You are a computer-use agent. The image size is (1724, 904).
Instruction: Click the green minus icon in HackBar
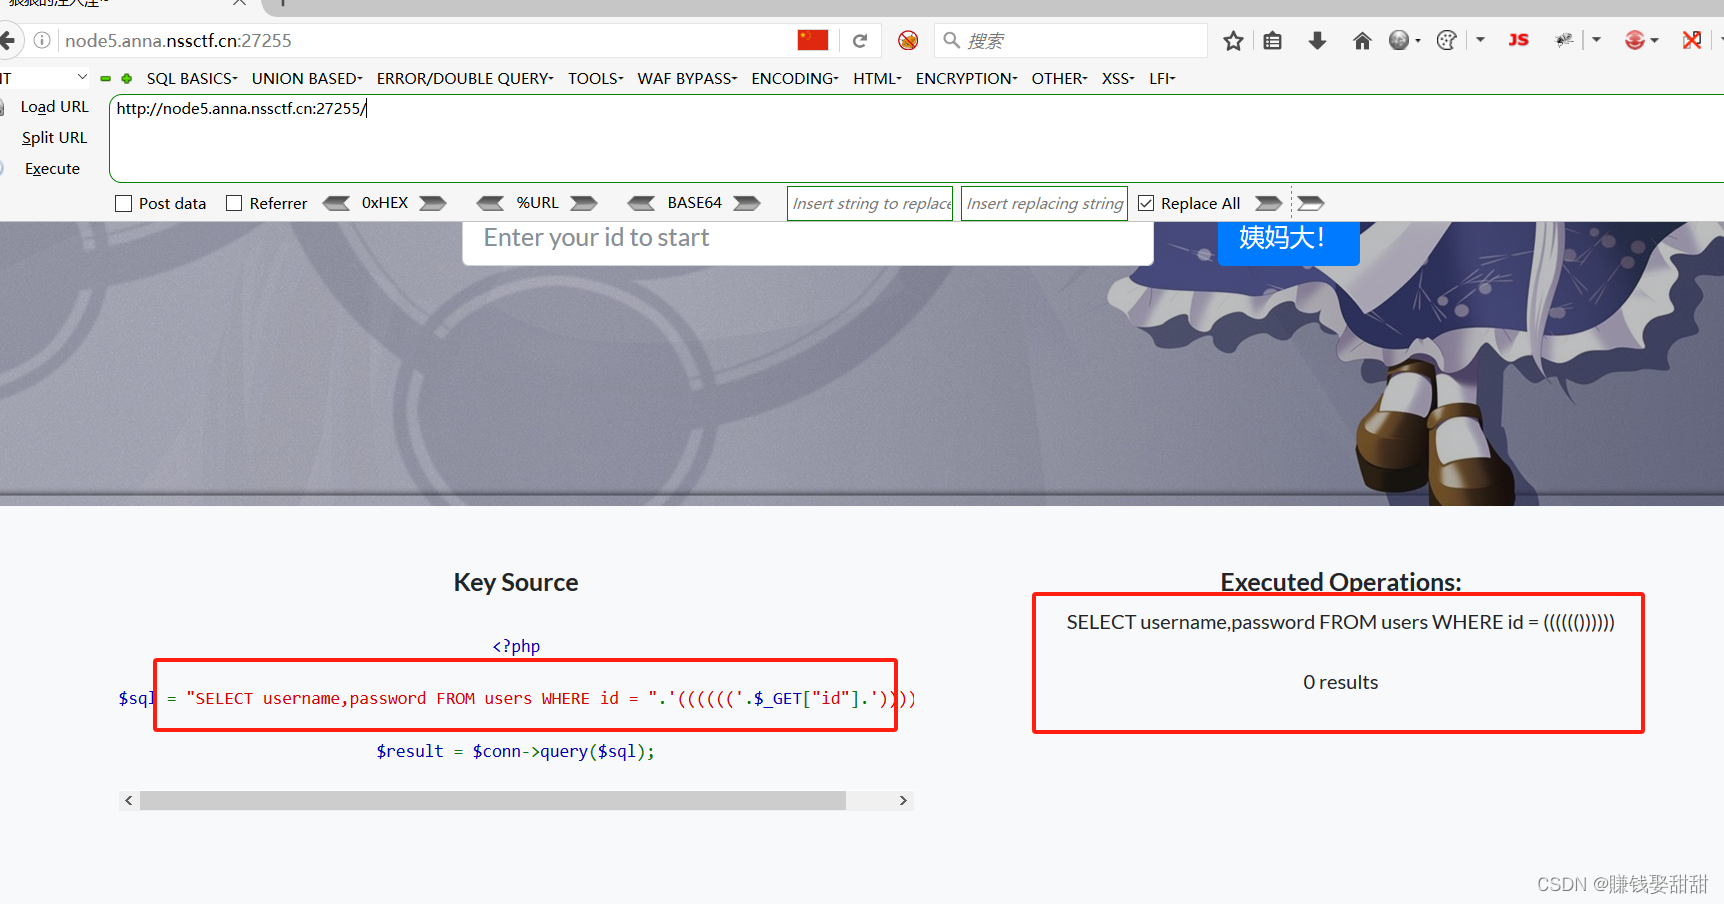click(x=105, y=78)
